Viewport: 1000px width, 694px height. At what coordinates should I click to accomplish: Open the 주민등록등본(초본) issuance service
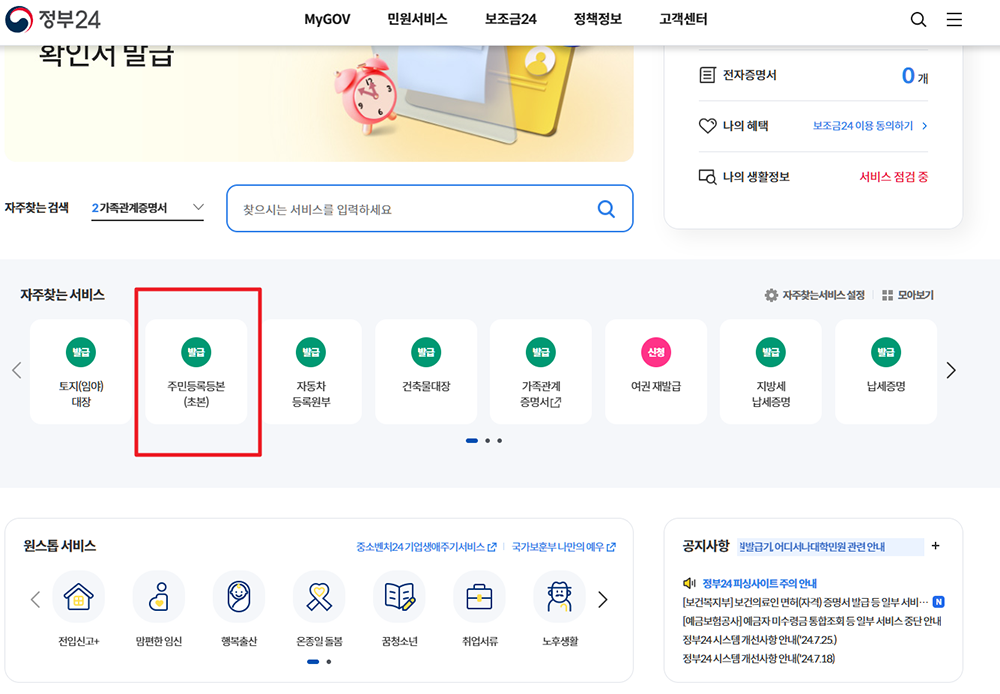point(196,371)
